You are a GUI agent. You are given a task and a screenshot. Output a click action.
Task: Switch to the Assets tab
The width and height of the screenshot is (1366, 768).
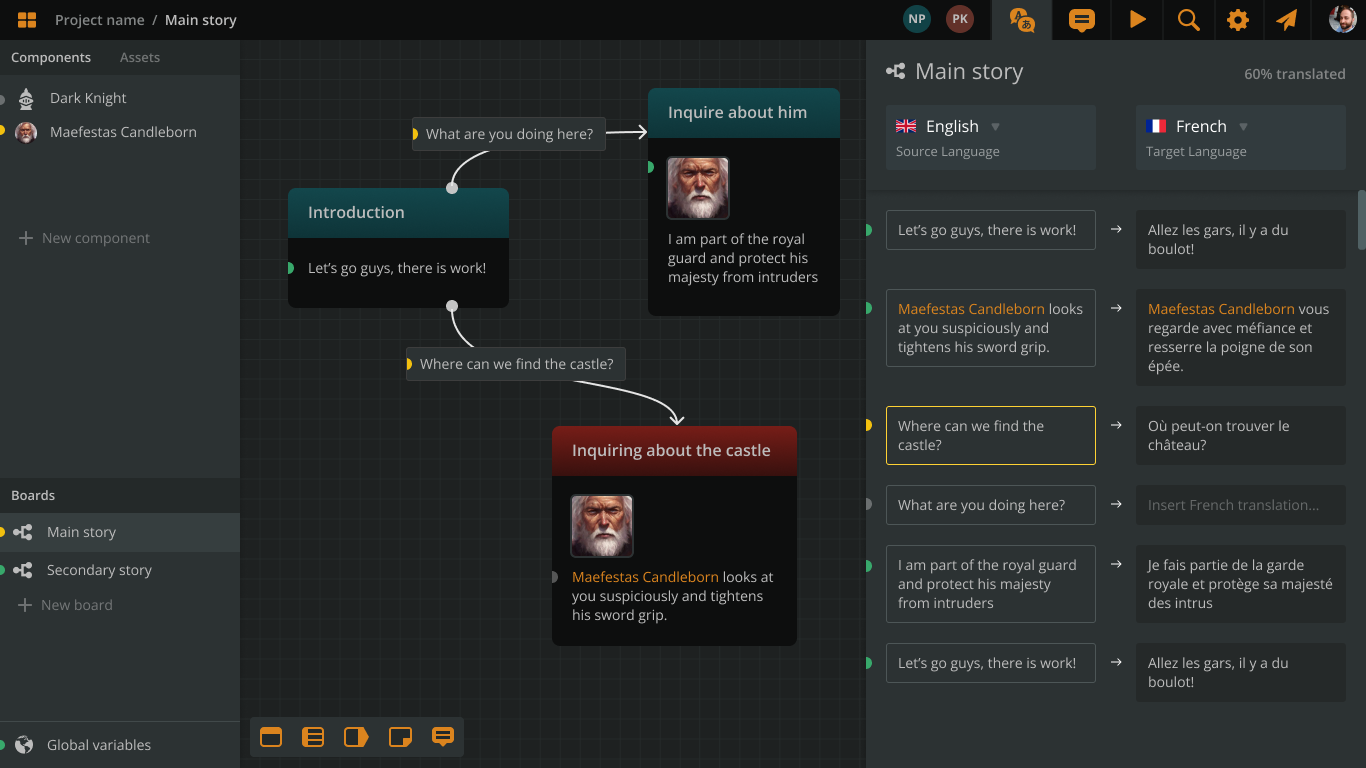[x=139, y=57]
